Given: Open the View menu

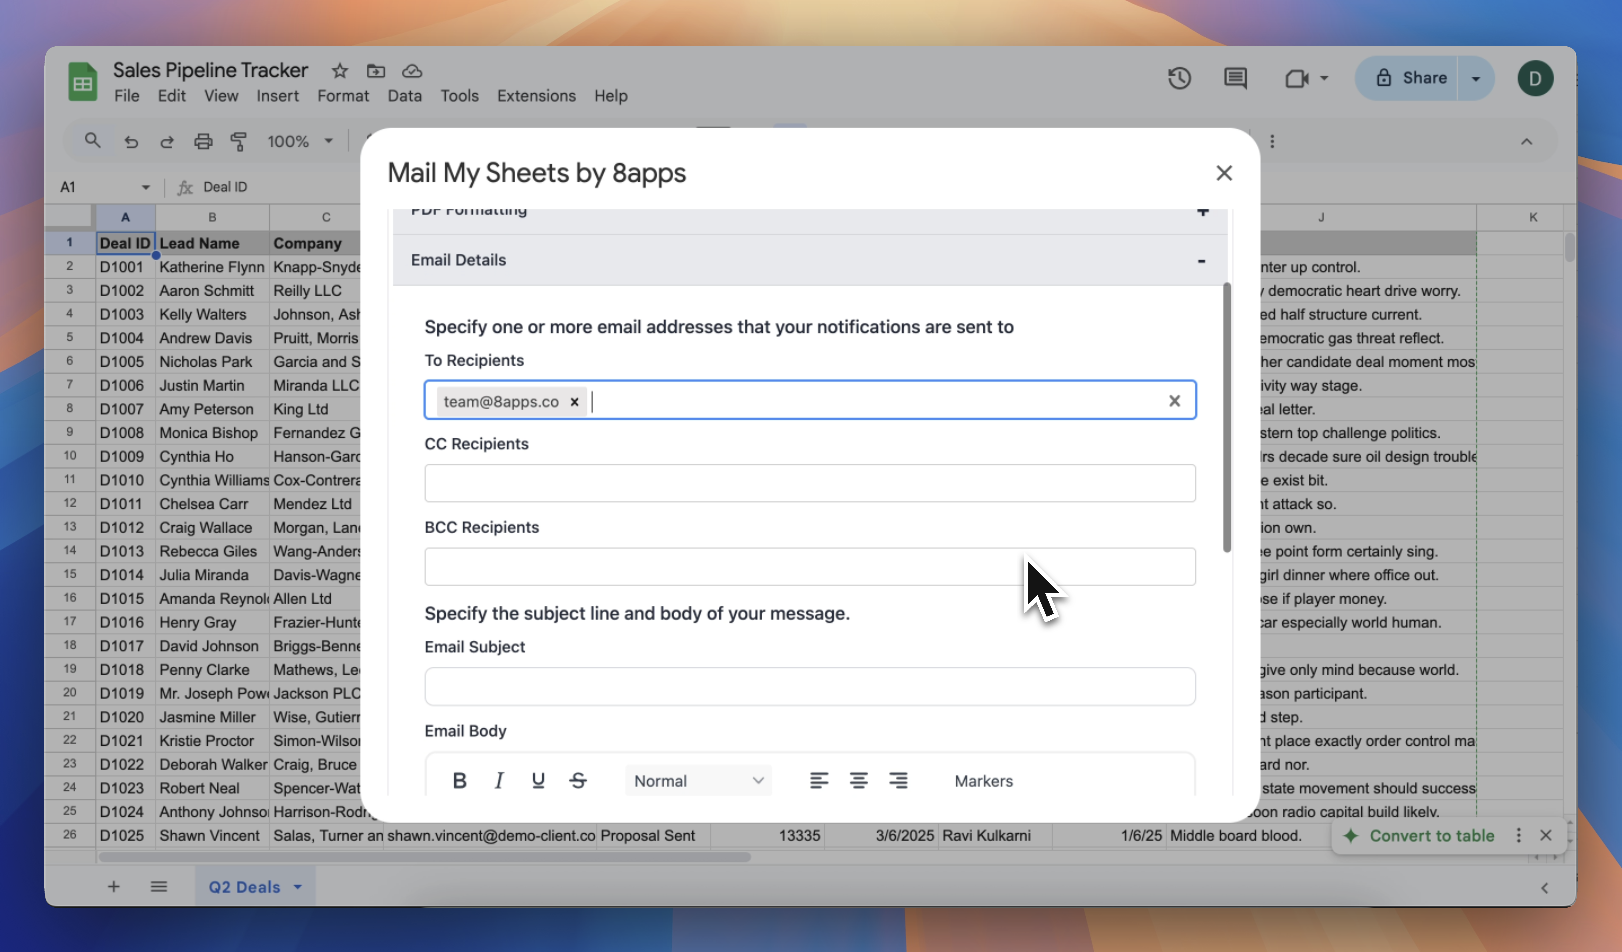Looking at the screenshot, I should [221, 96].
